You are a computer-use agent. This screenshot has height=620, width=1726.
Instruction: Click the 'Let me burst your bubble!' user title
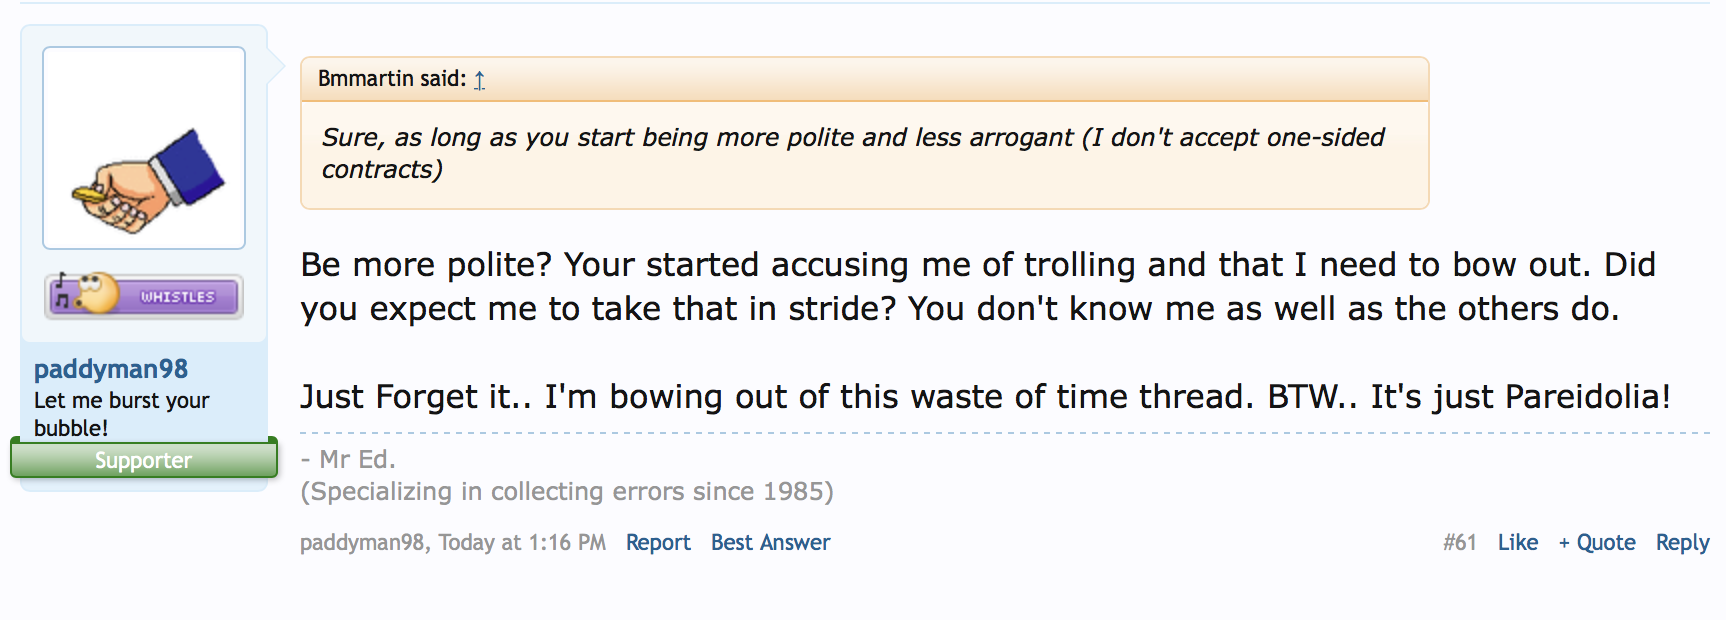pyautogui.click(x=121, y=414)
